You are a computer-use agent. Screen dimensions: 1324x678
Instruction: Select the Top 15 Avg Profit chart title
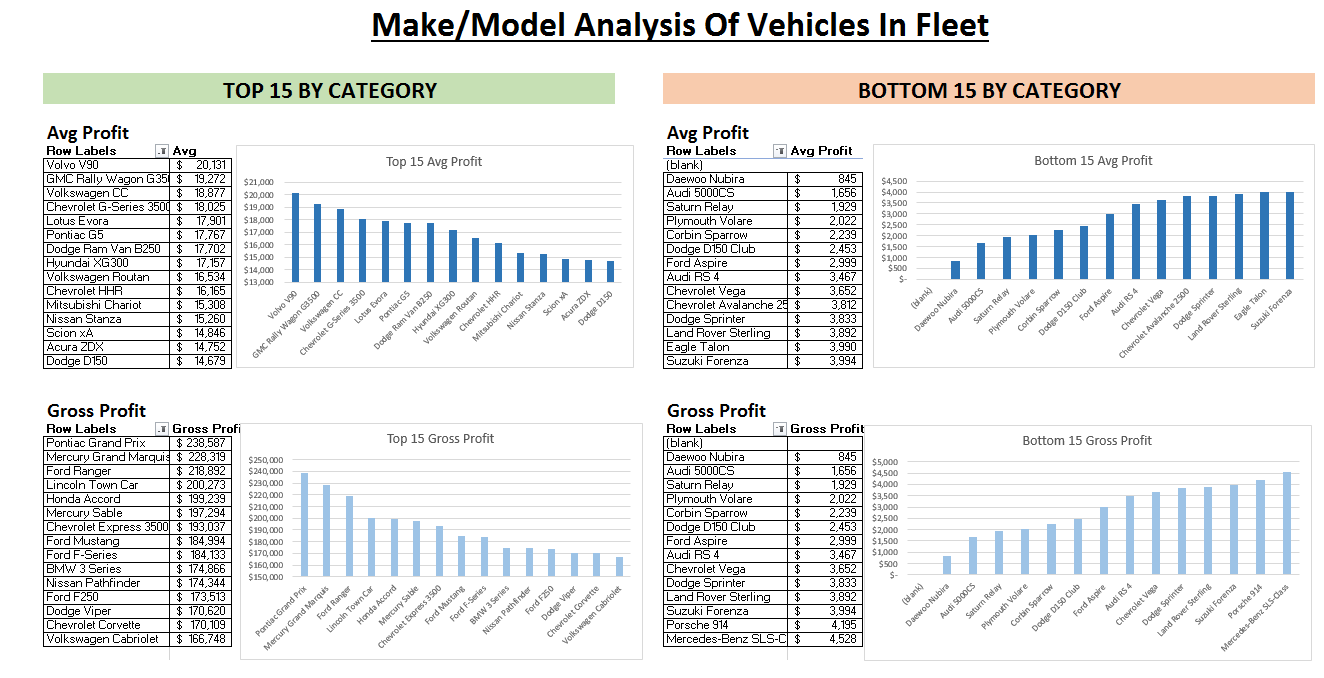pyautogui.click(x=434, y=161)
